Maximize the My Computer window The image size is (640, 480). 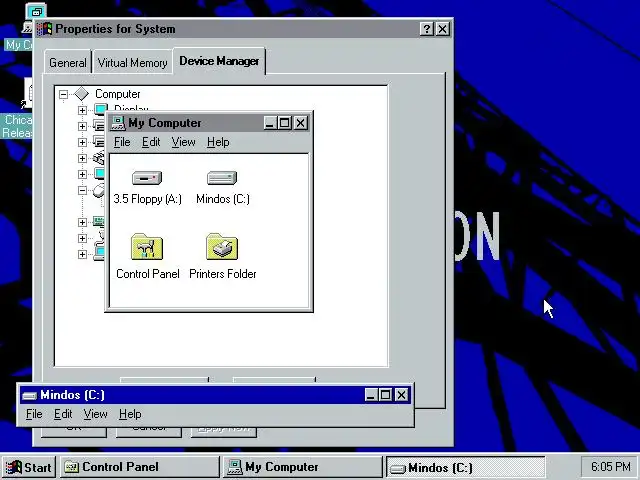[x=284, y=123]
